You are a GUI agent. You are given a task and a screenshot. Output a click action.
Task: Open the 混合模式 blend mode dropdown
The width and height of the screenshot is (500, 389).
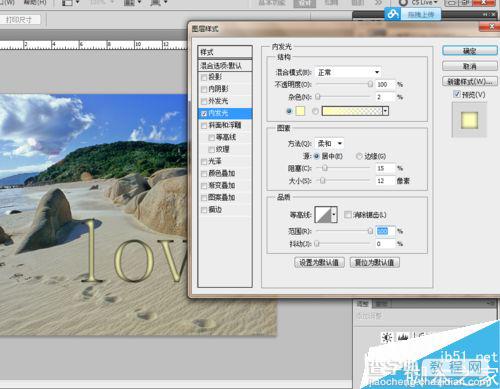click(348, 72)
